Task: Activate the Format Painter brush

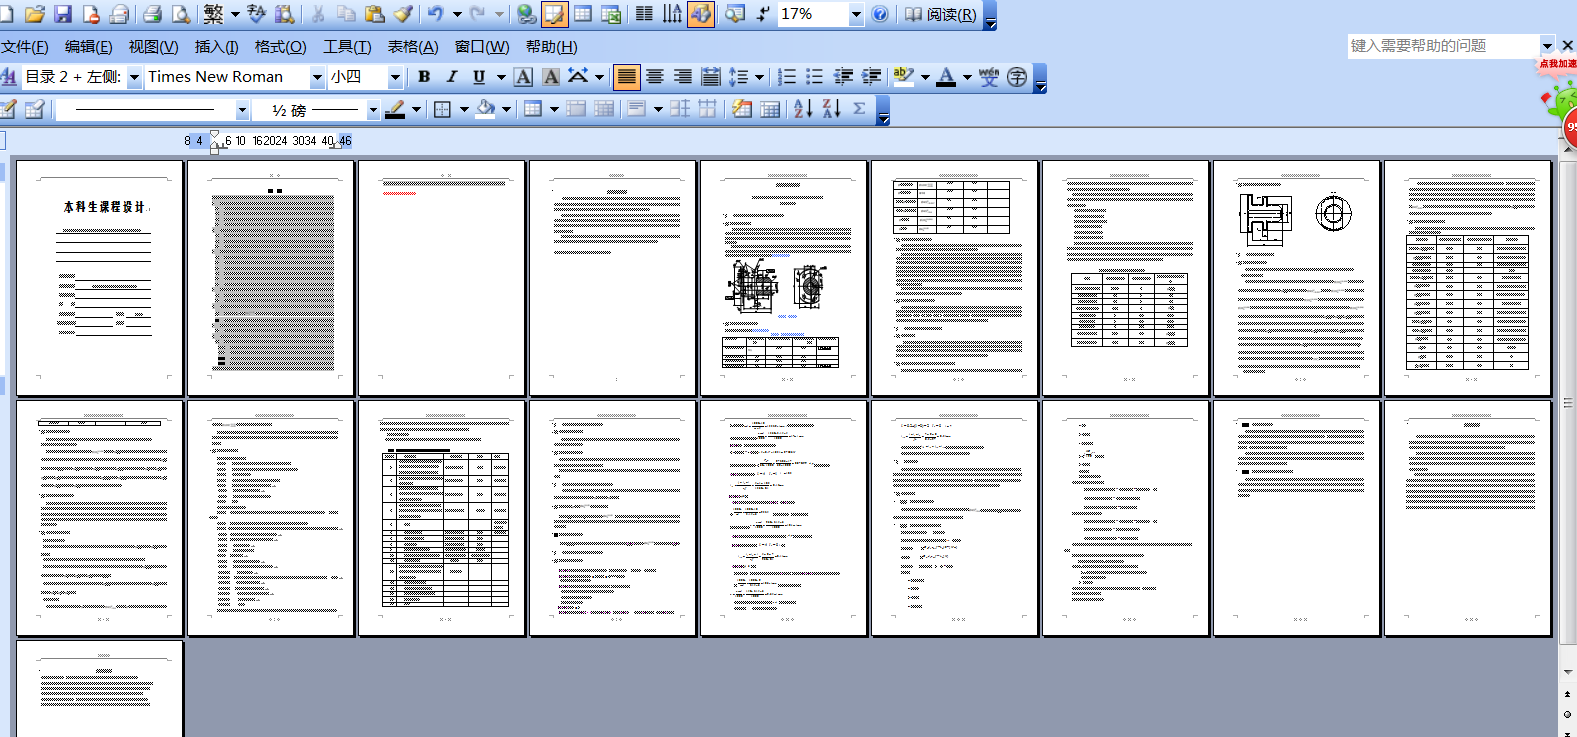Action: [403, 14]
